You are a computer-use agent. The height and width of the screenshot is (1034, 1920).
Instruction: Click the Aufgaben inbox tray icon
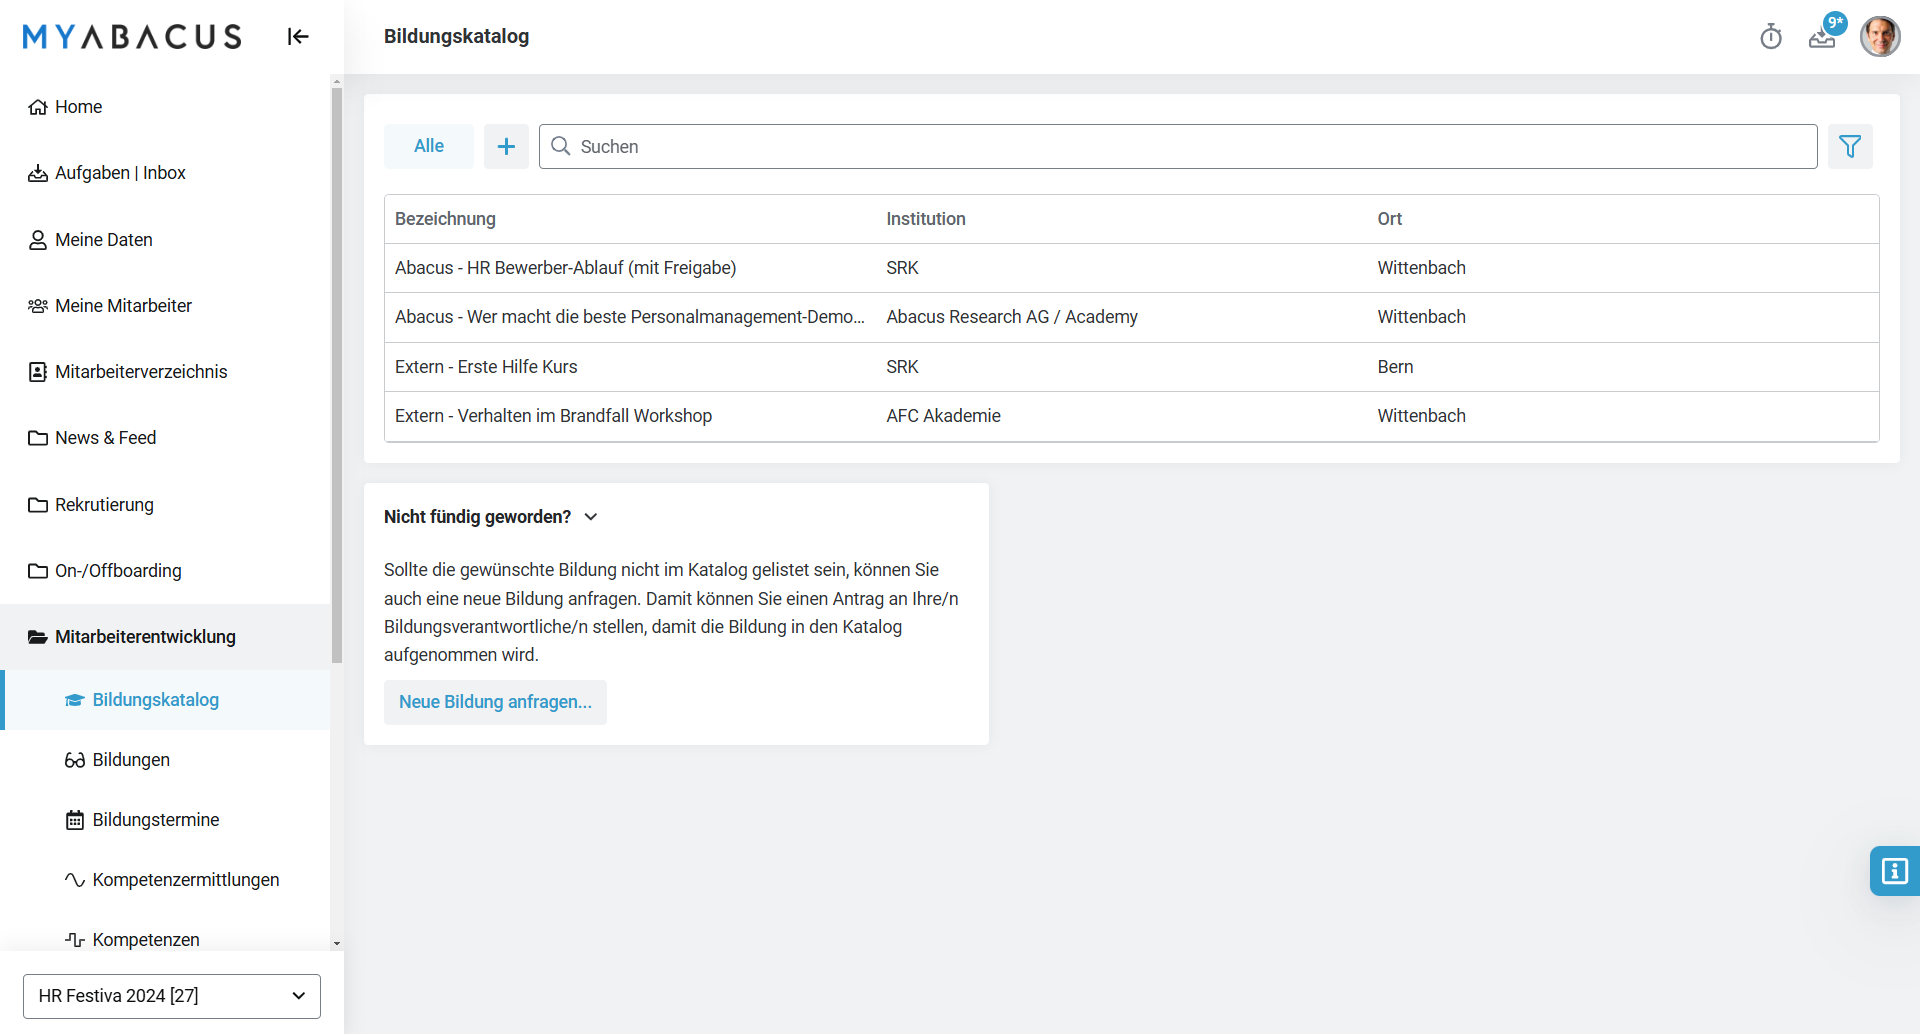click(38, 173)
